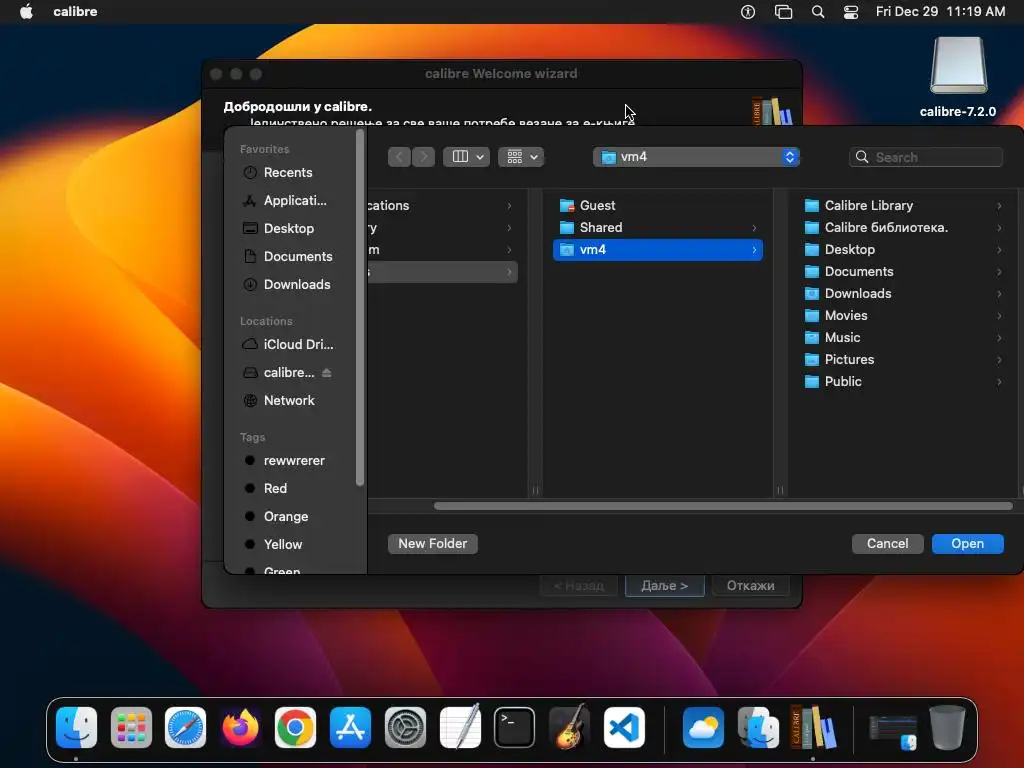Open the Apple menu
Image resolution: width=1024 pixels, height=768 pixels.
pos(26,12)
